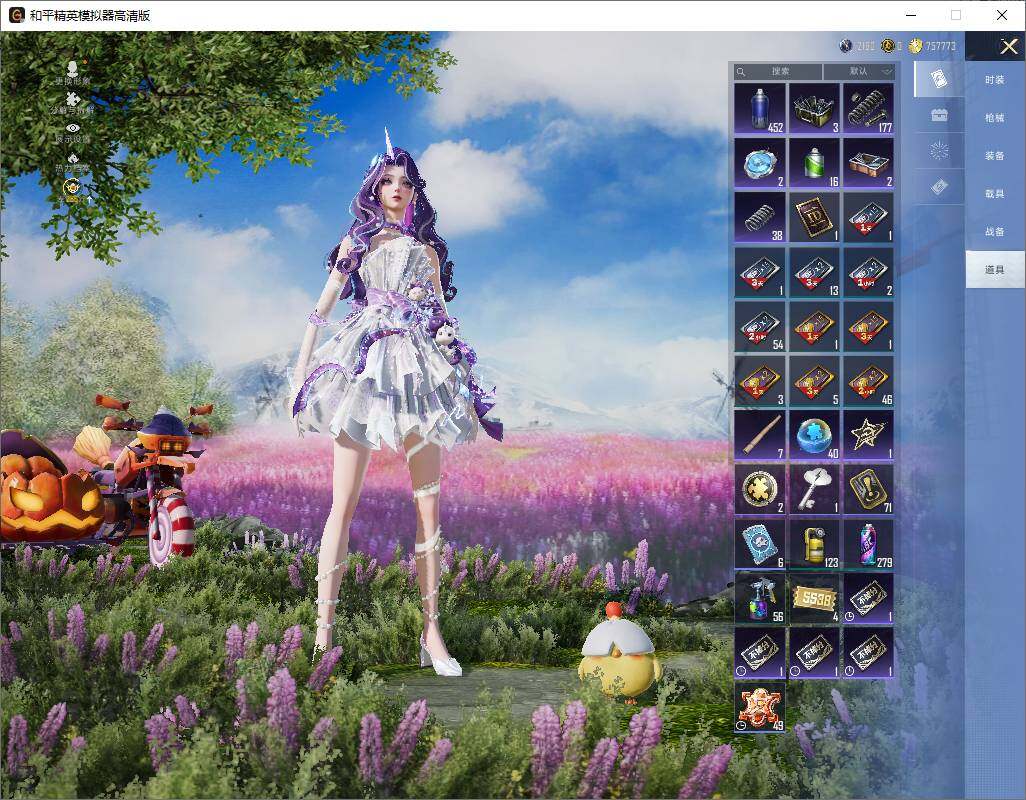Switch to the 时装 tab
Image resolution: width=1026 pixels, height=800 pixels.
(995, 80)
